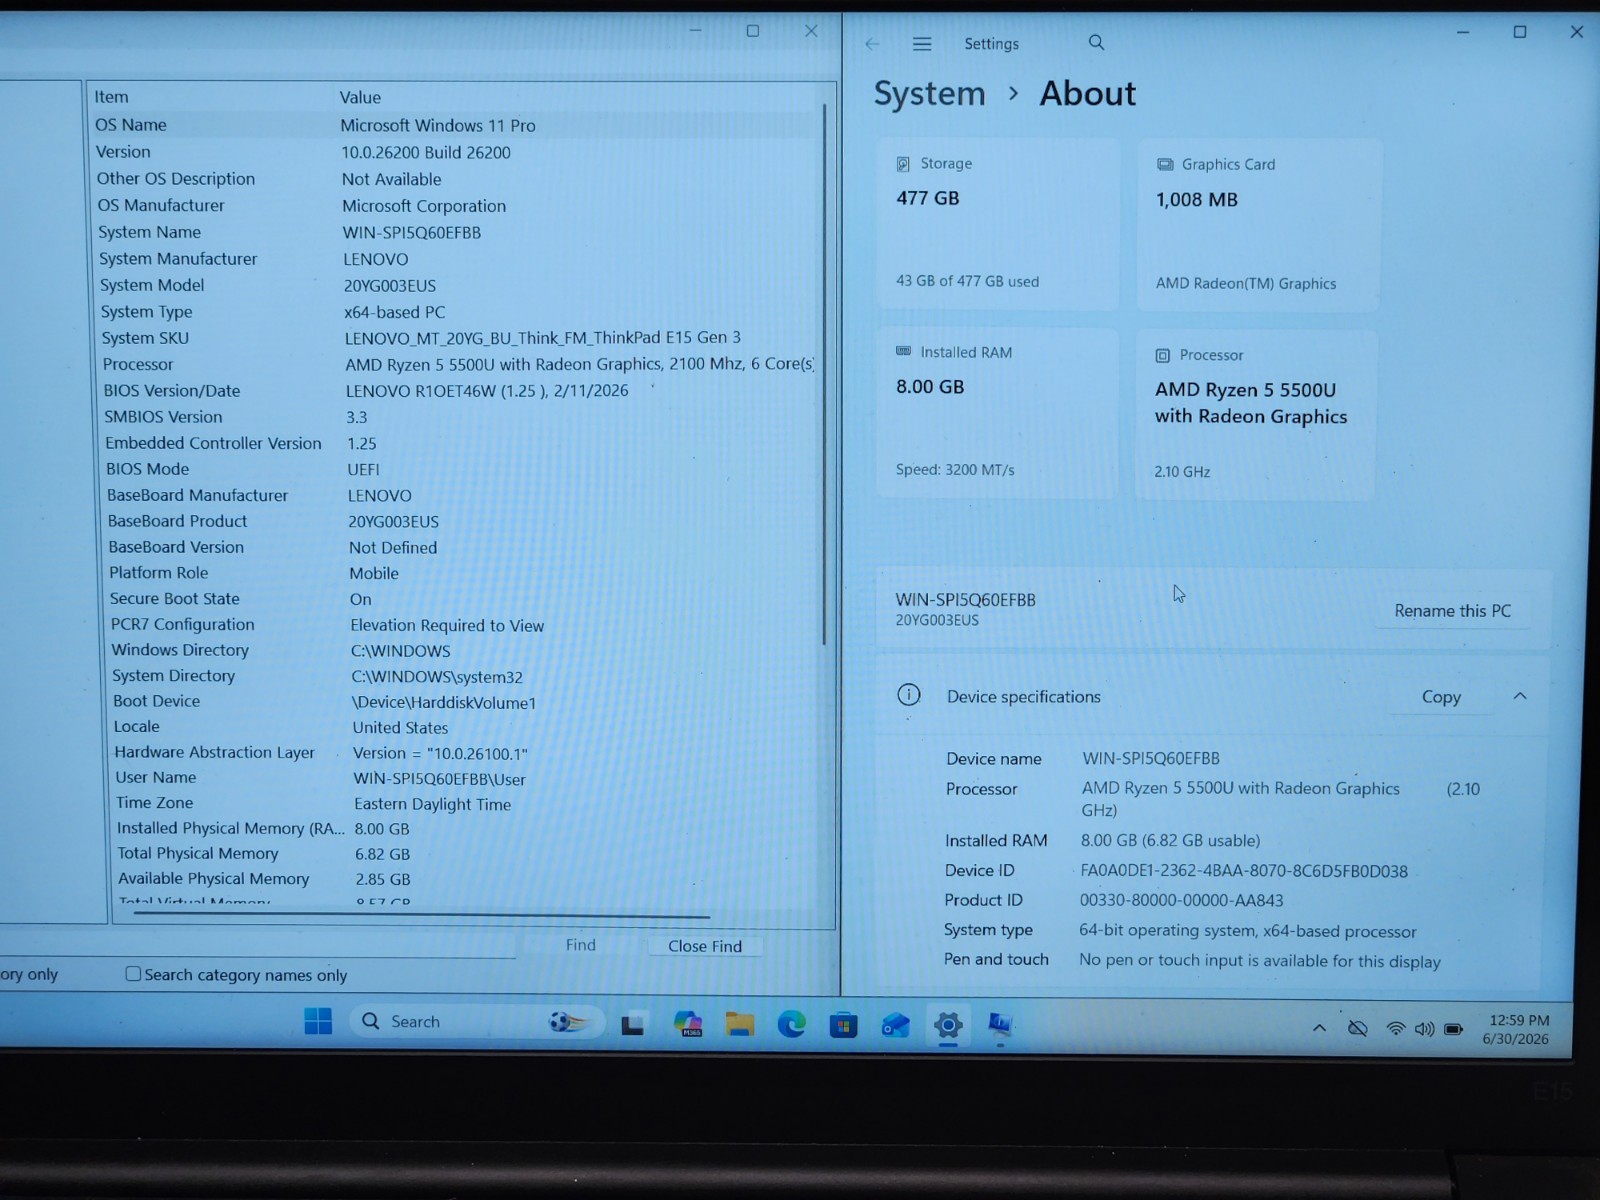Click the Device ID value in Settings

1243,871
